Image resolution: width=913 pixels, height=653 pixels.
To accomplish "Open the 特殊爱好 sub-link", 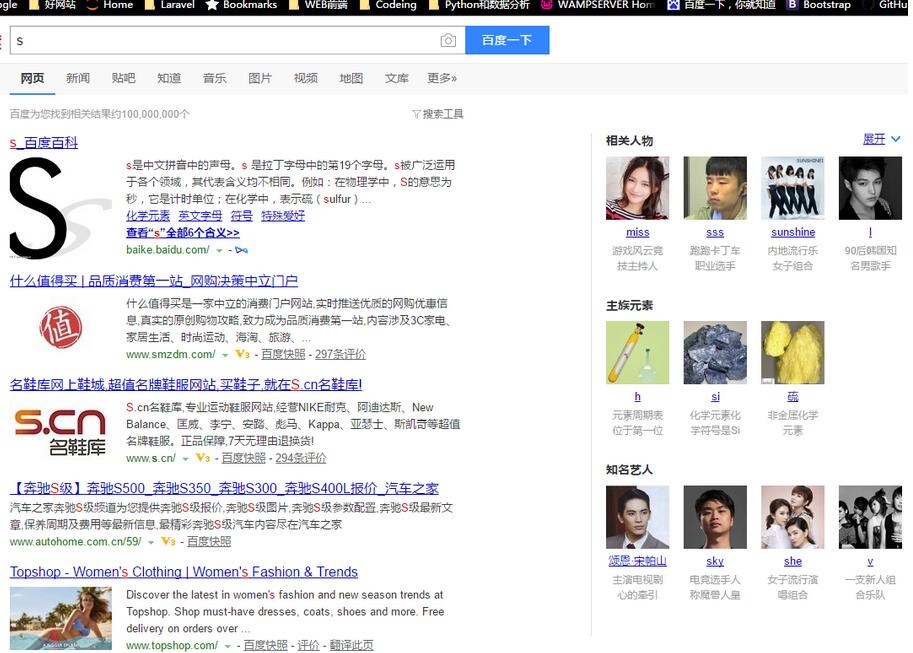I will pyautogui.click(x=283, y=216).
